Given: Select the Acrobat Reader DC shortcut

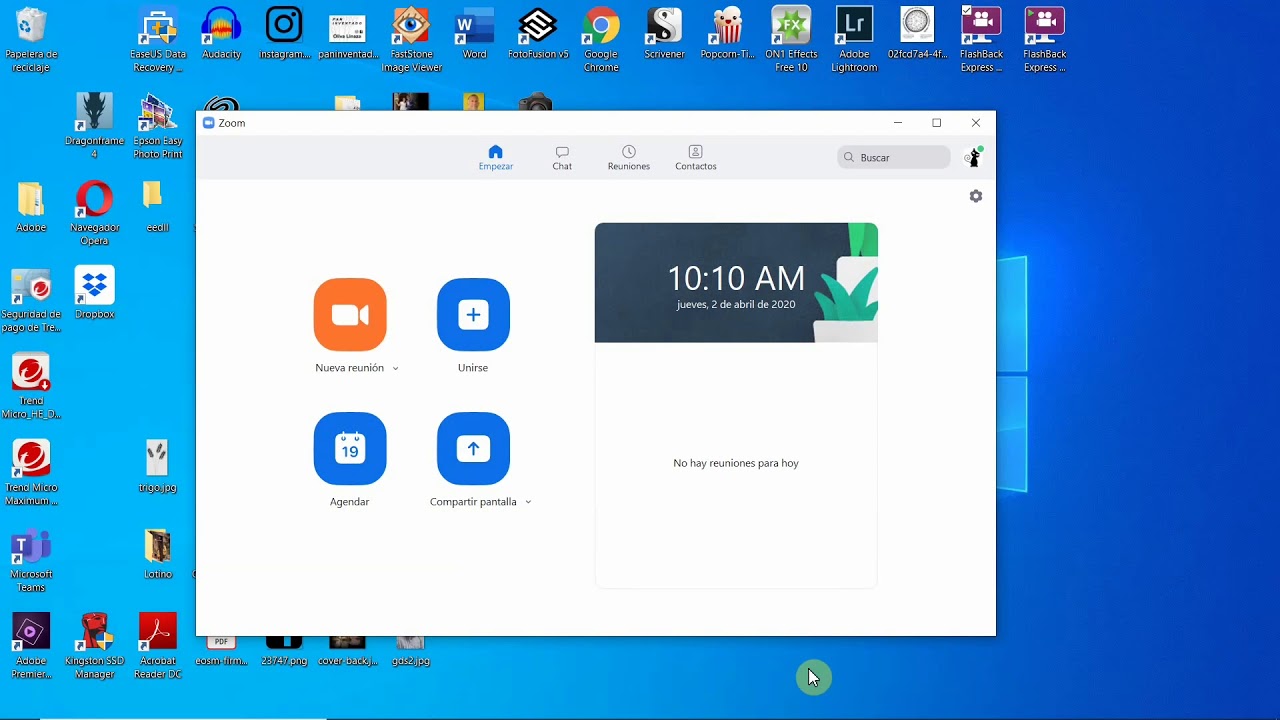Looking at the screenshot, I should (158, 647).
